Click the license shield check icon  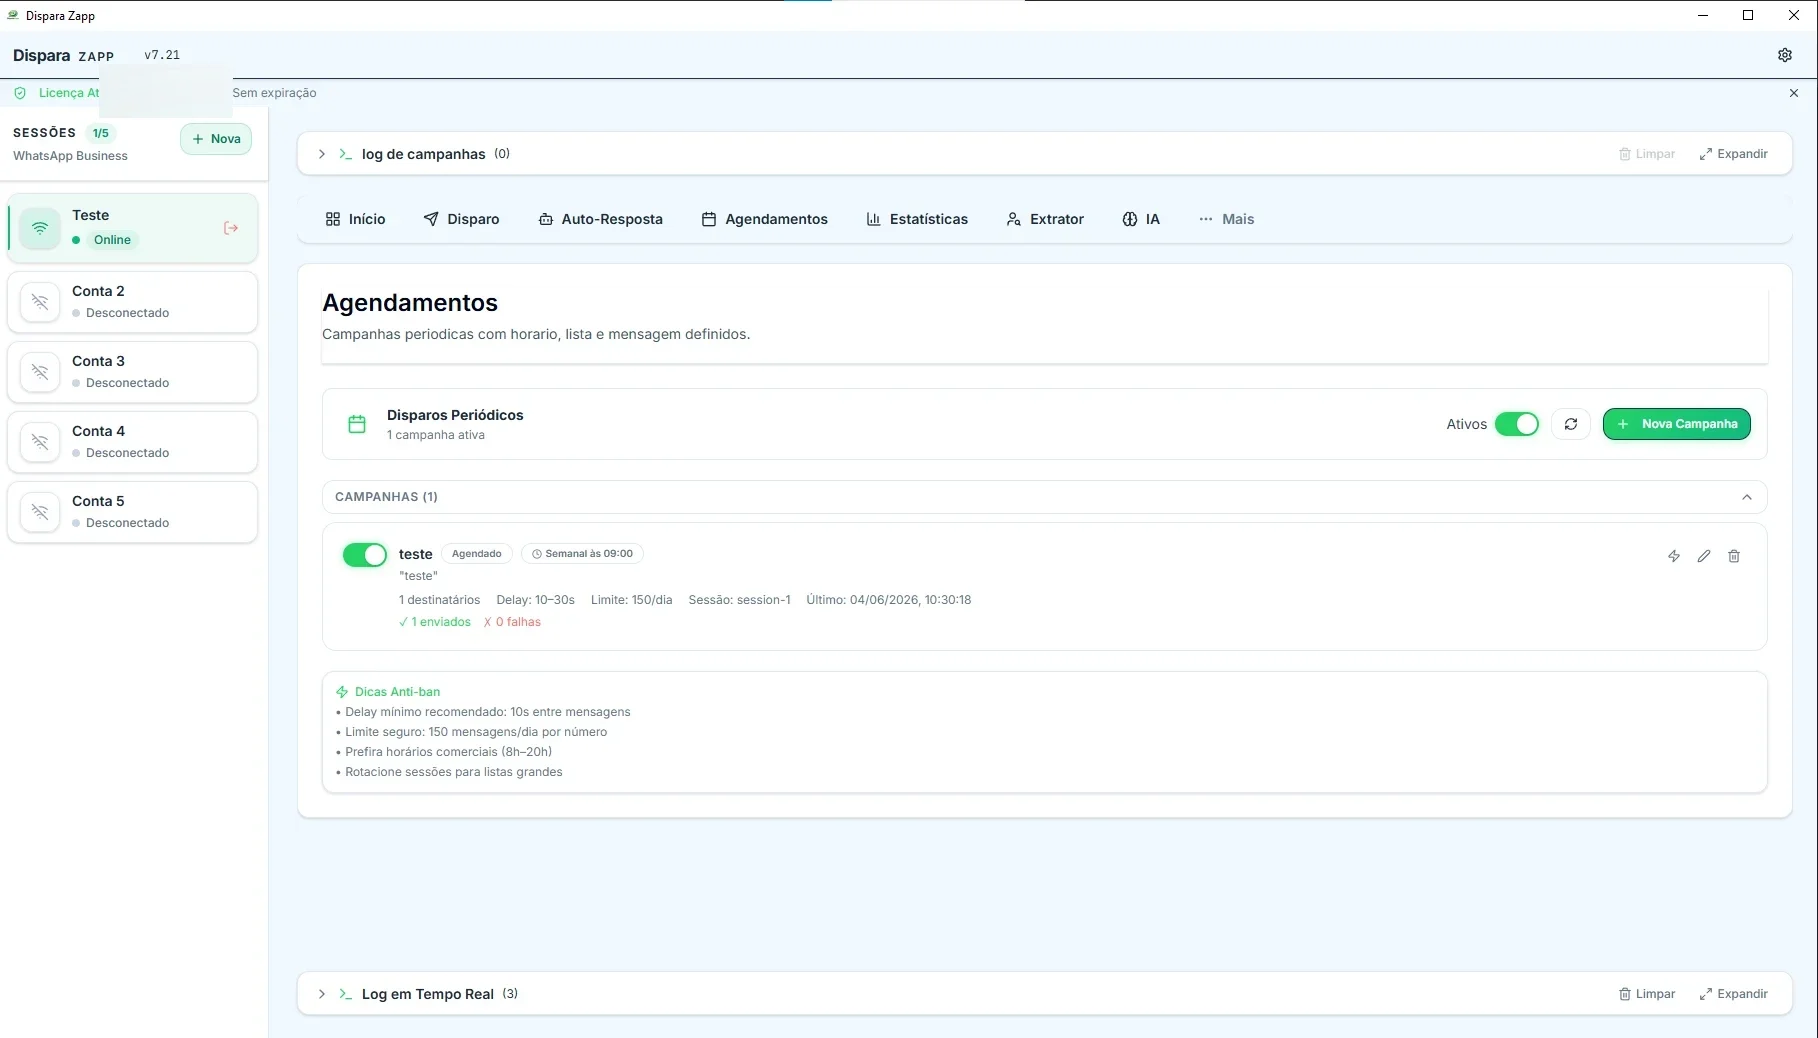pyautogui.click(x=20, y=93)
